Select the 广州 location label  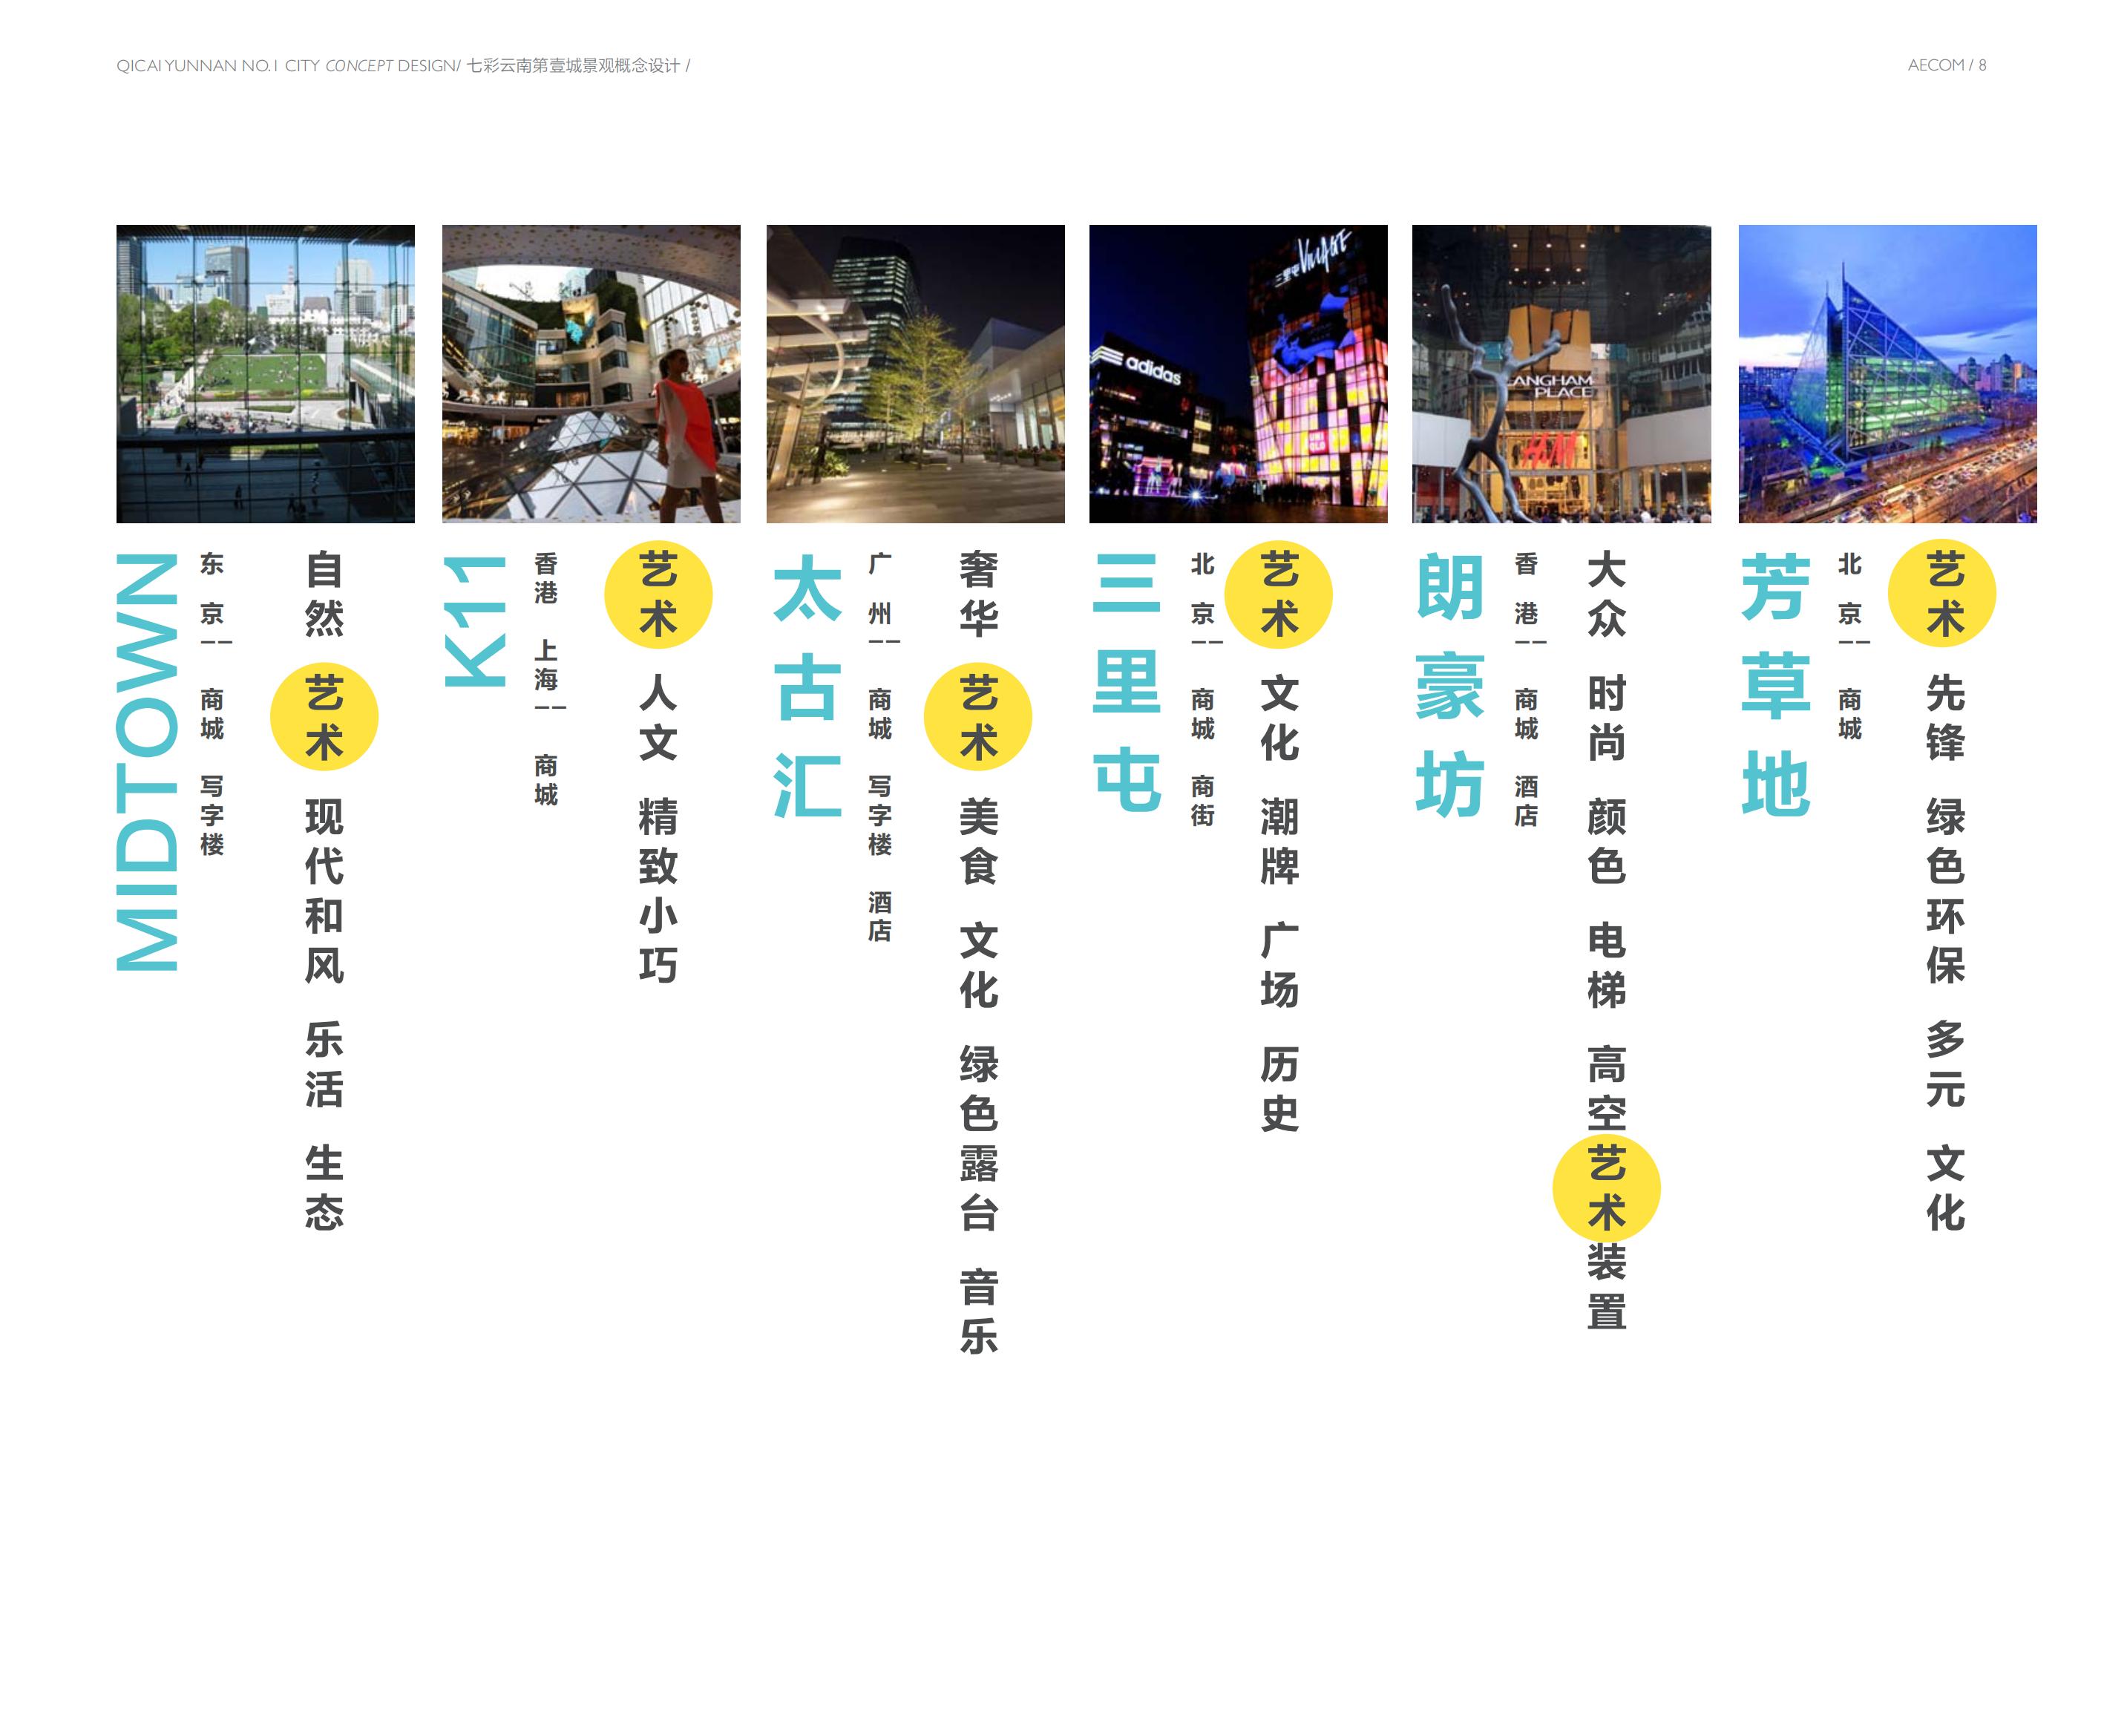[880, 588]
